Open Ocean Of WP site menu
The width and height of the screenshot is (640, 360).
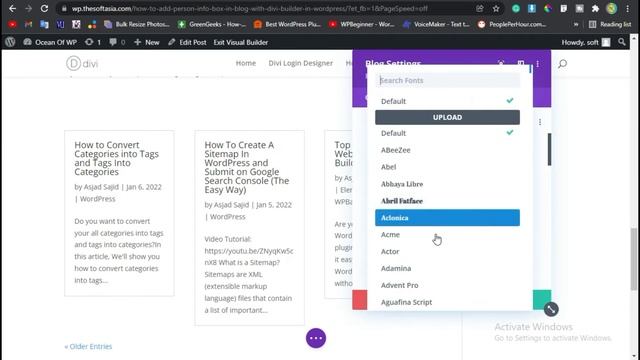(50, 42)
